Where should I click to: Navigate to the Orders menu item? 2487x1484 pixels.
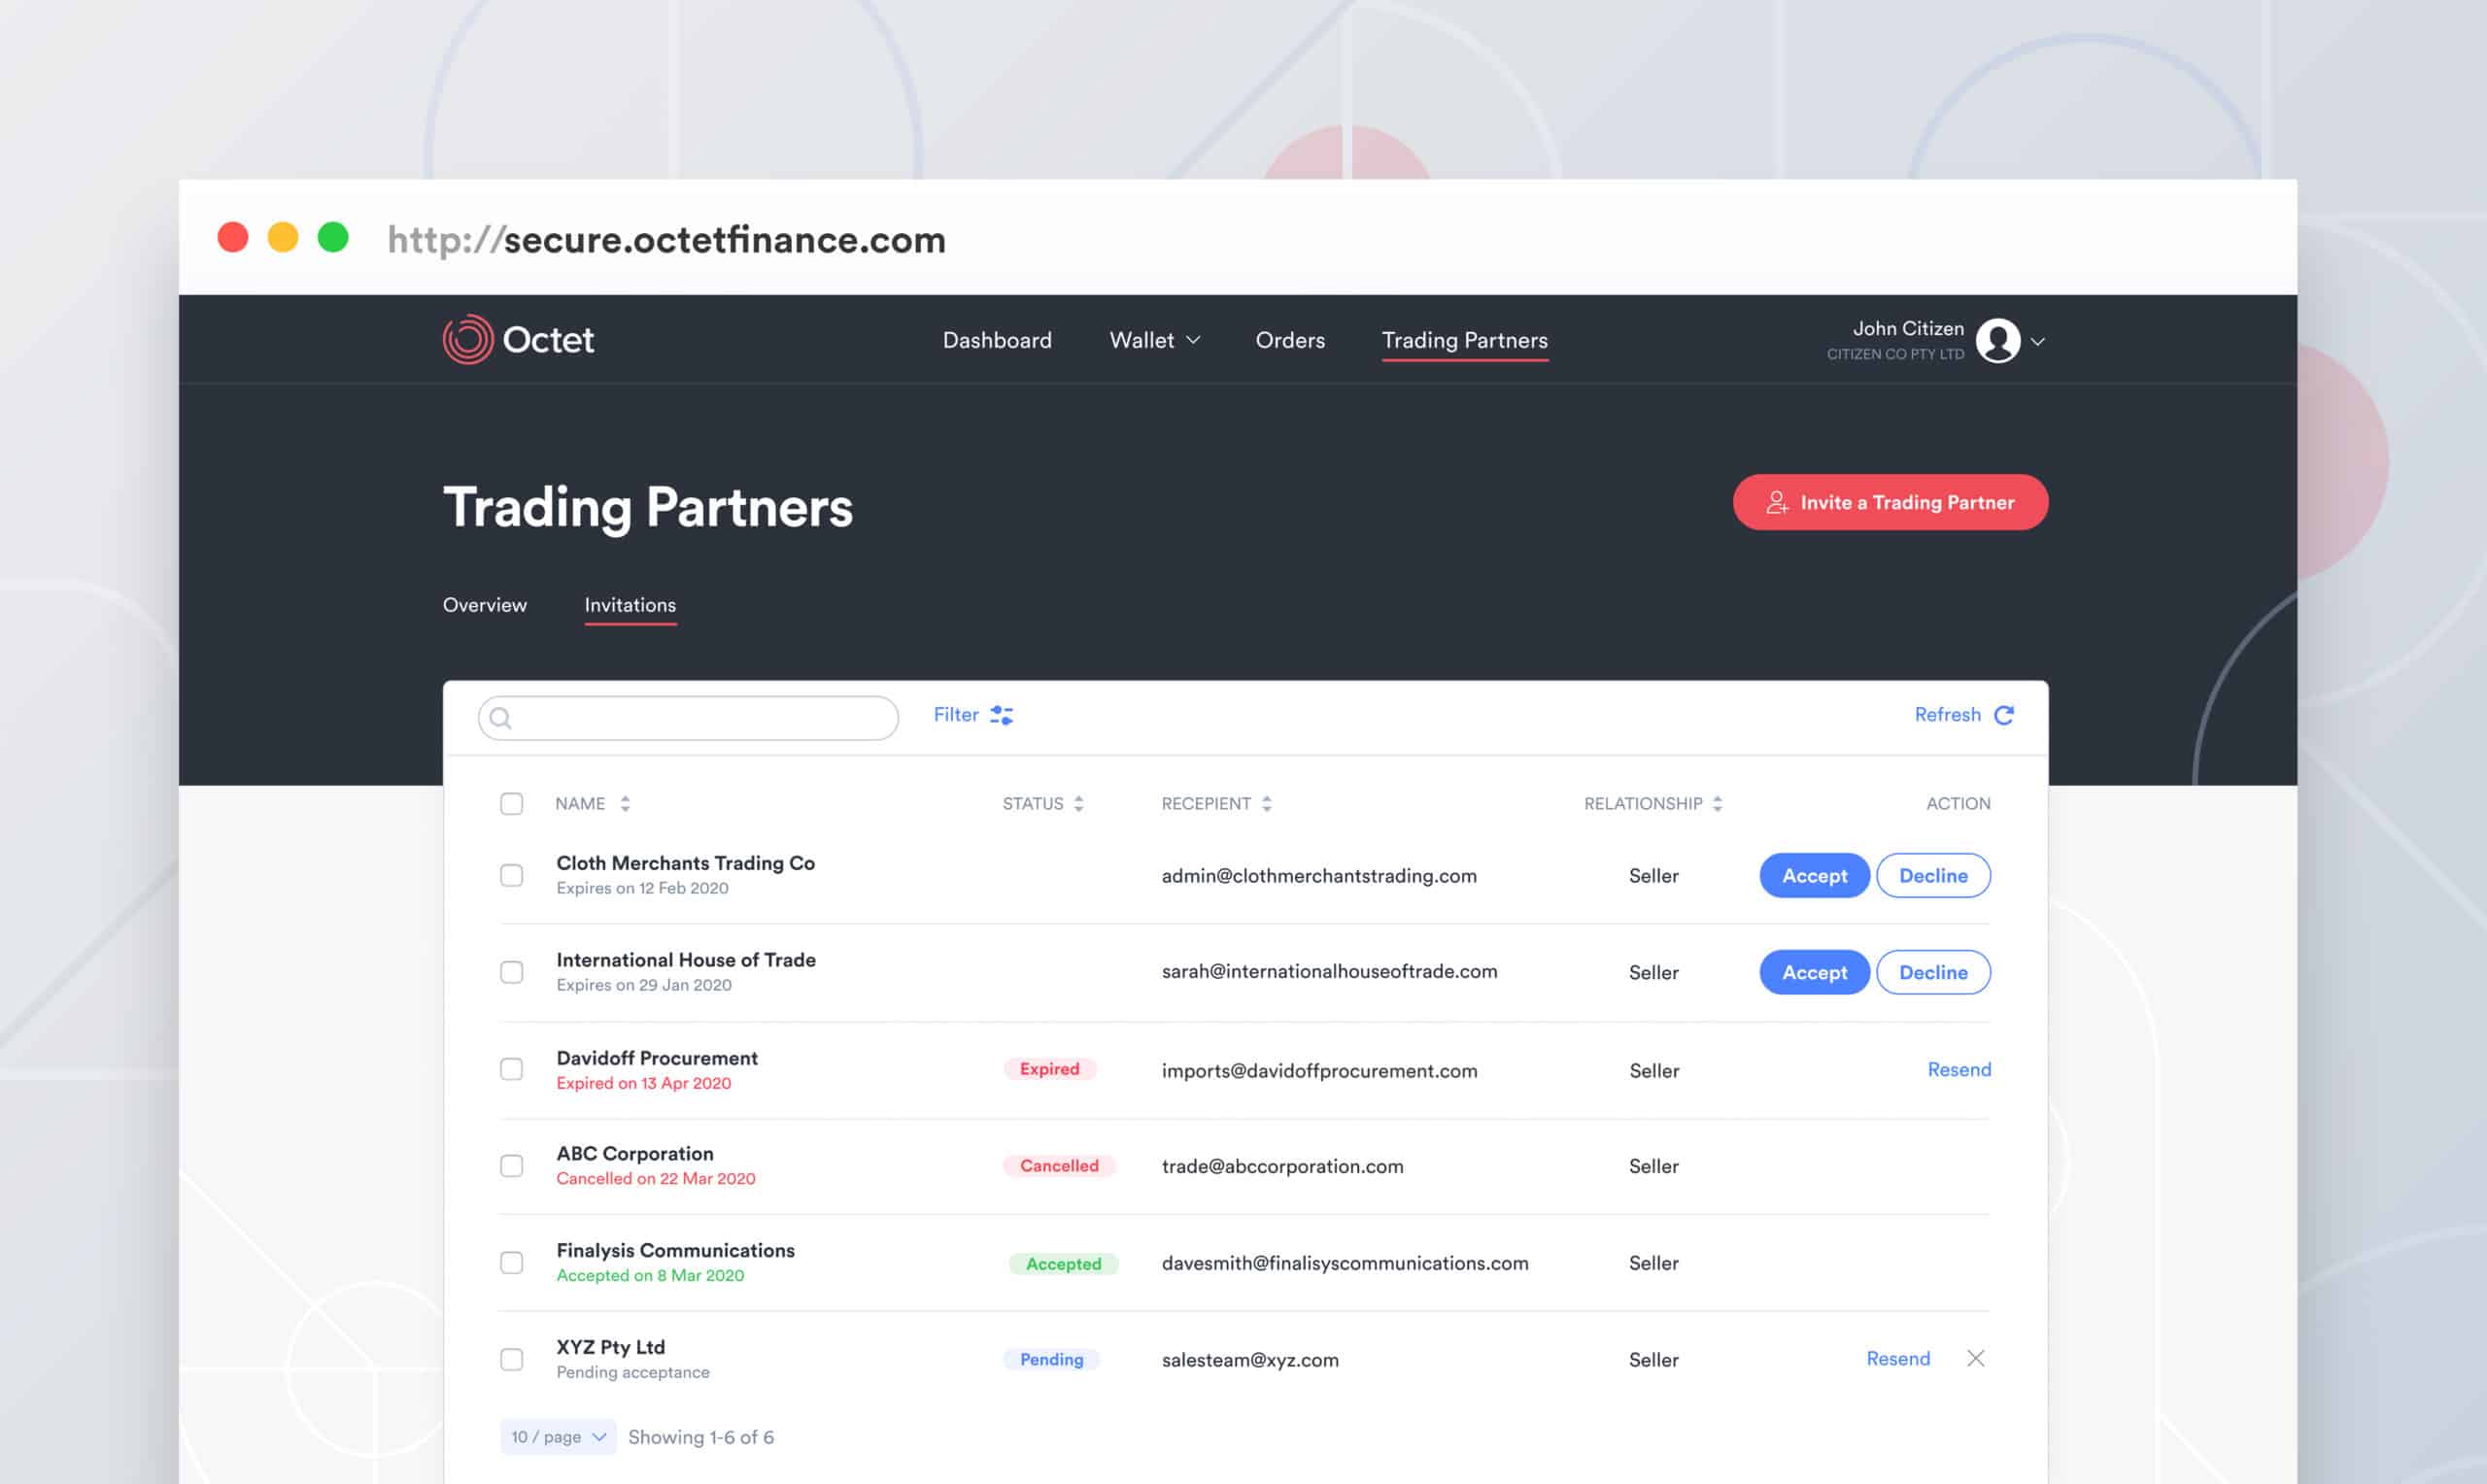(x=1289, y=337)
